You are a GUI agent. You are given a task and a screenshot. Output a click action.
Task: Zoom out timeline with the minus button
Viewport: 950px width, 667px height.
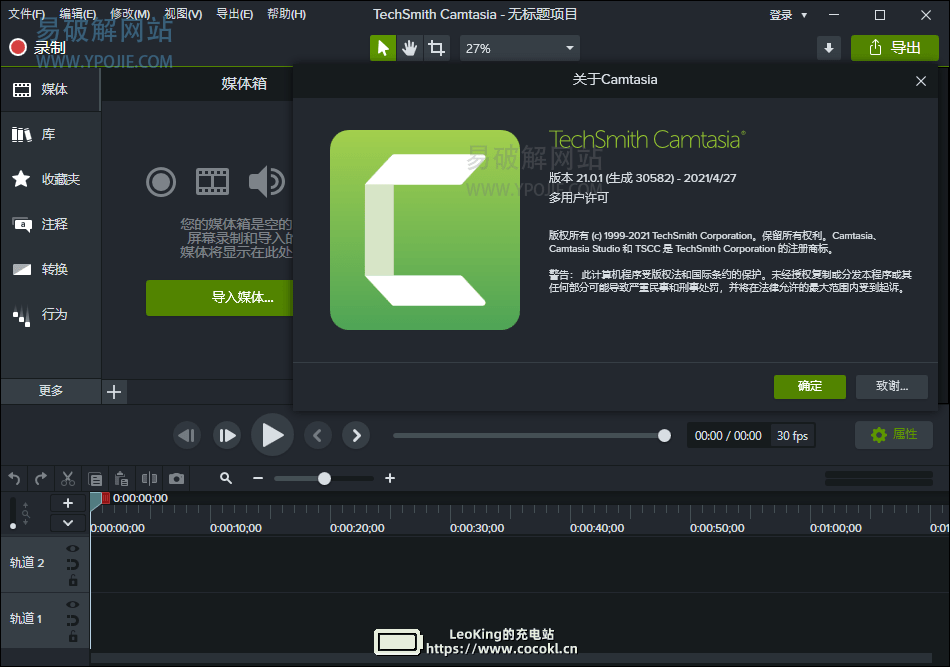(x=258, y=479)
